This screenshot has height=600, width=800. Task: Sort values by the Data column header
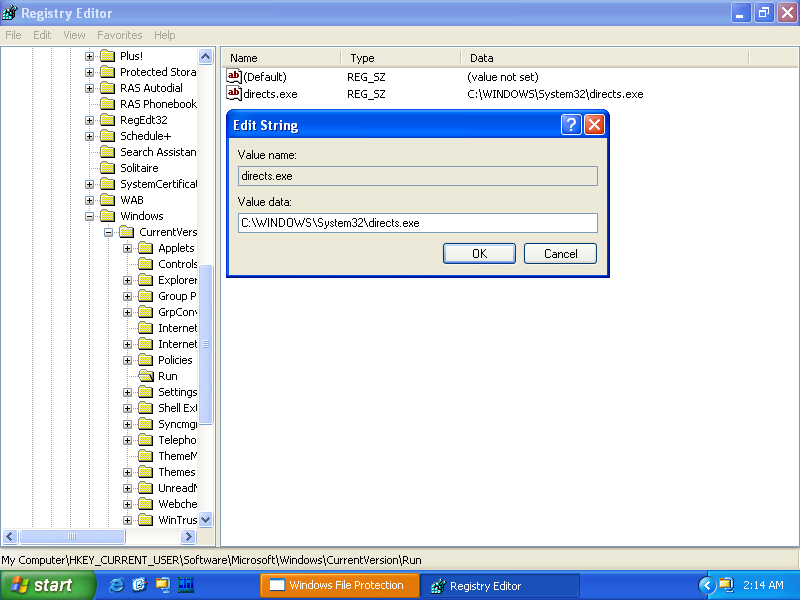click(x=605, y=58)
